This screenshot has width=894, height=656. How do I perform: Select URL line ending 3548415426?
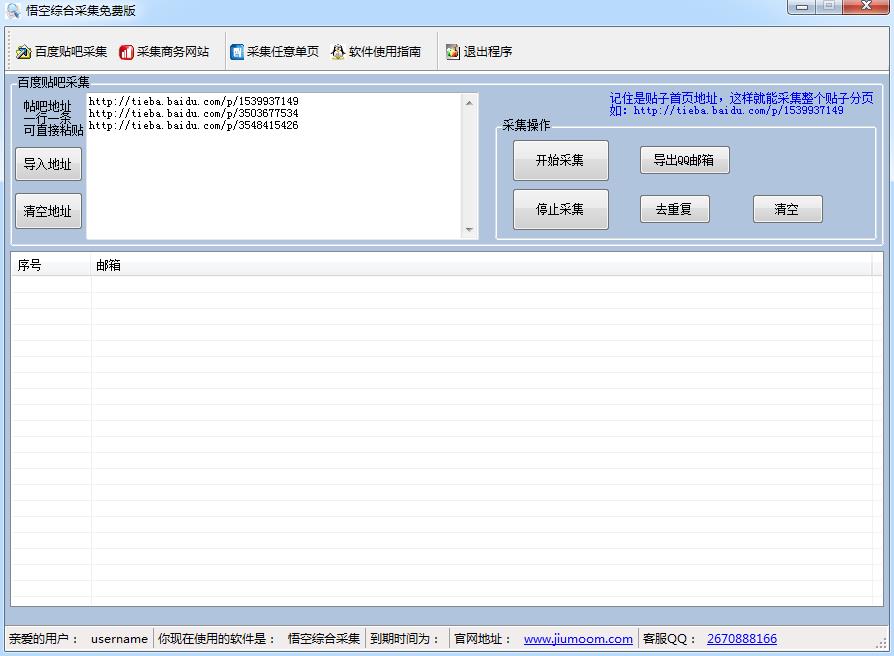[194, 125]
